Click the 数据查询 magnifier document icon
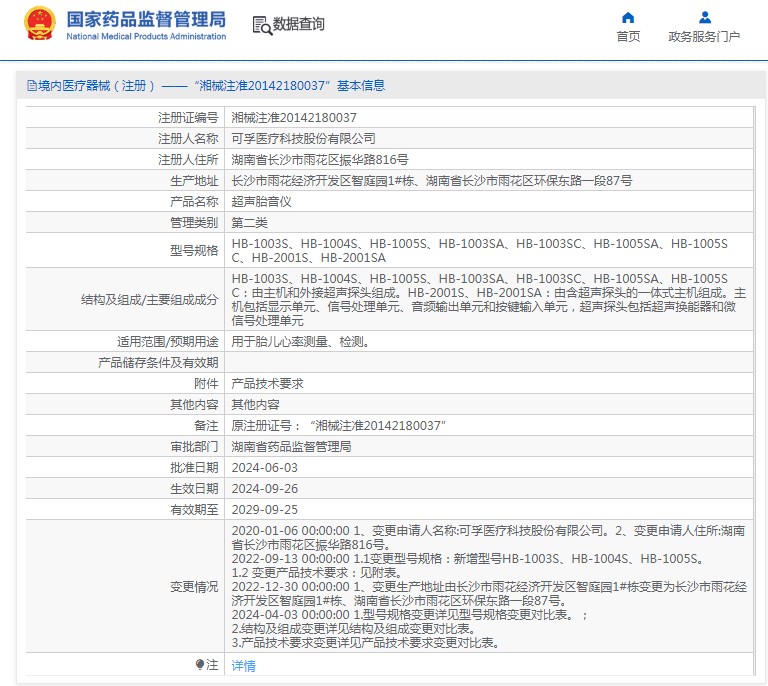Screen dimensions: 768x686 click(261, 25)
